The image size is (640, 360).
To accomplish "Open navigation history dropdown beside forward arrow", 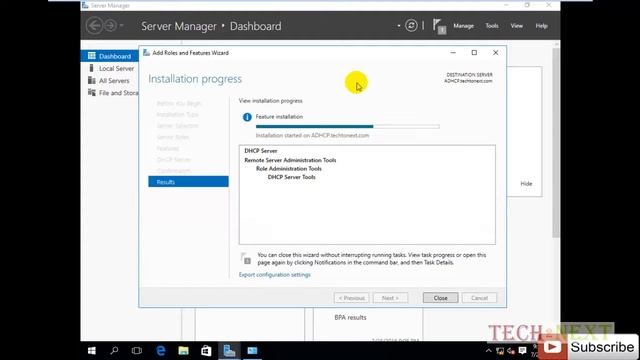I will click(x=121, y=26).
